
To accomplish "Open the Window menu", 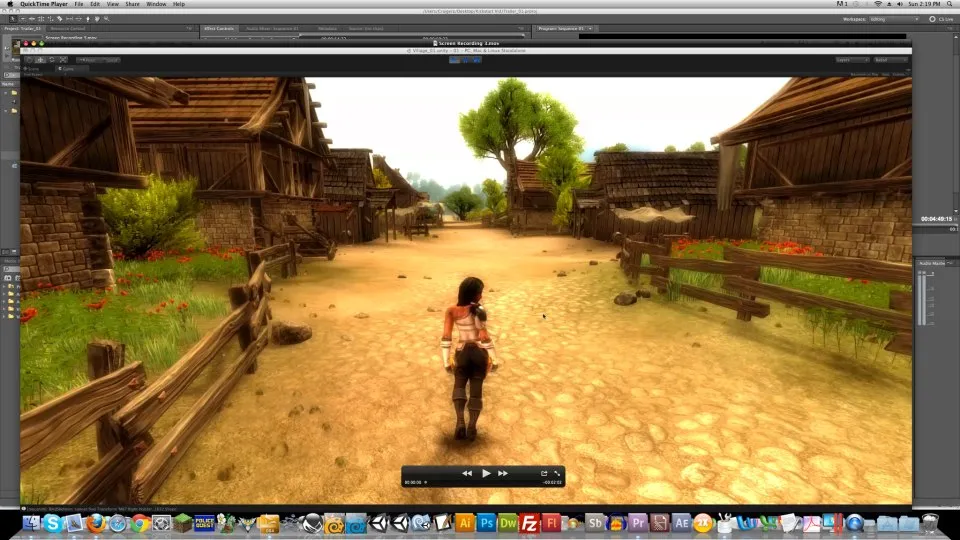I will coord(156,4).
